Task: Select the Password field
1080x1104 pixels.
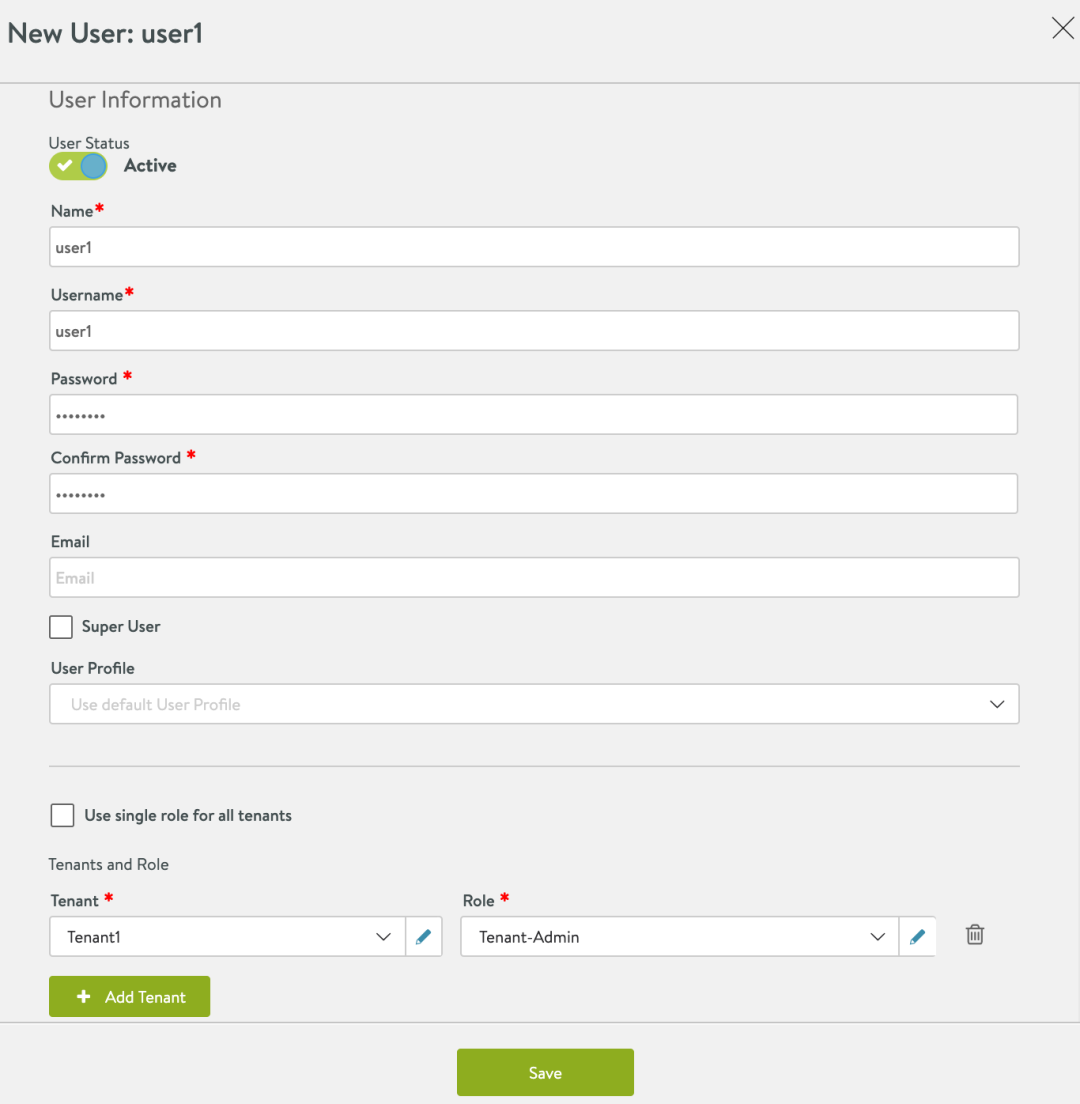Action: coord(534,414)
